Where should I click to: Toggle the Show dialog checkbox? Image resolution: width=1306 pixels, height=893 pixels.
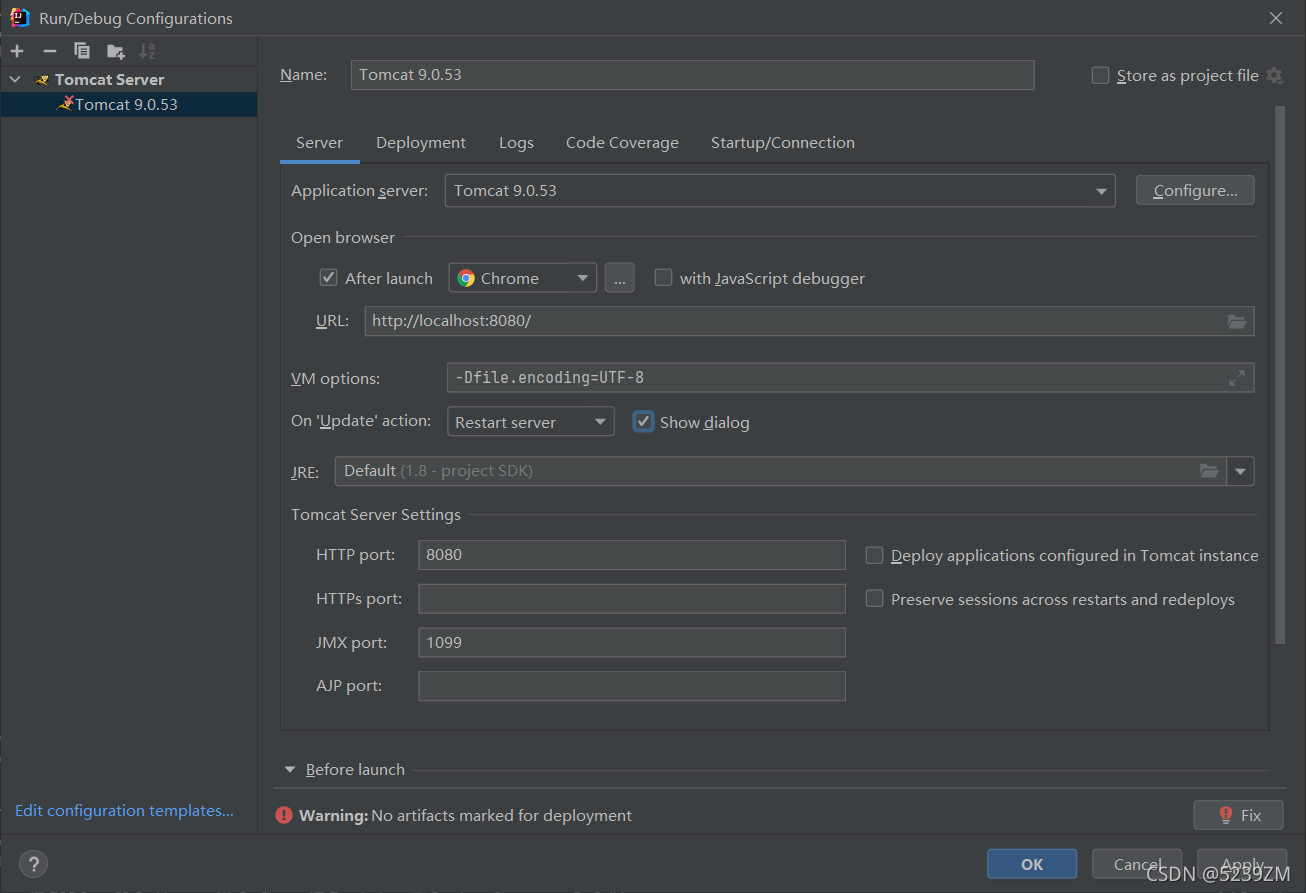coord(644,422)
